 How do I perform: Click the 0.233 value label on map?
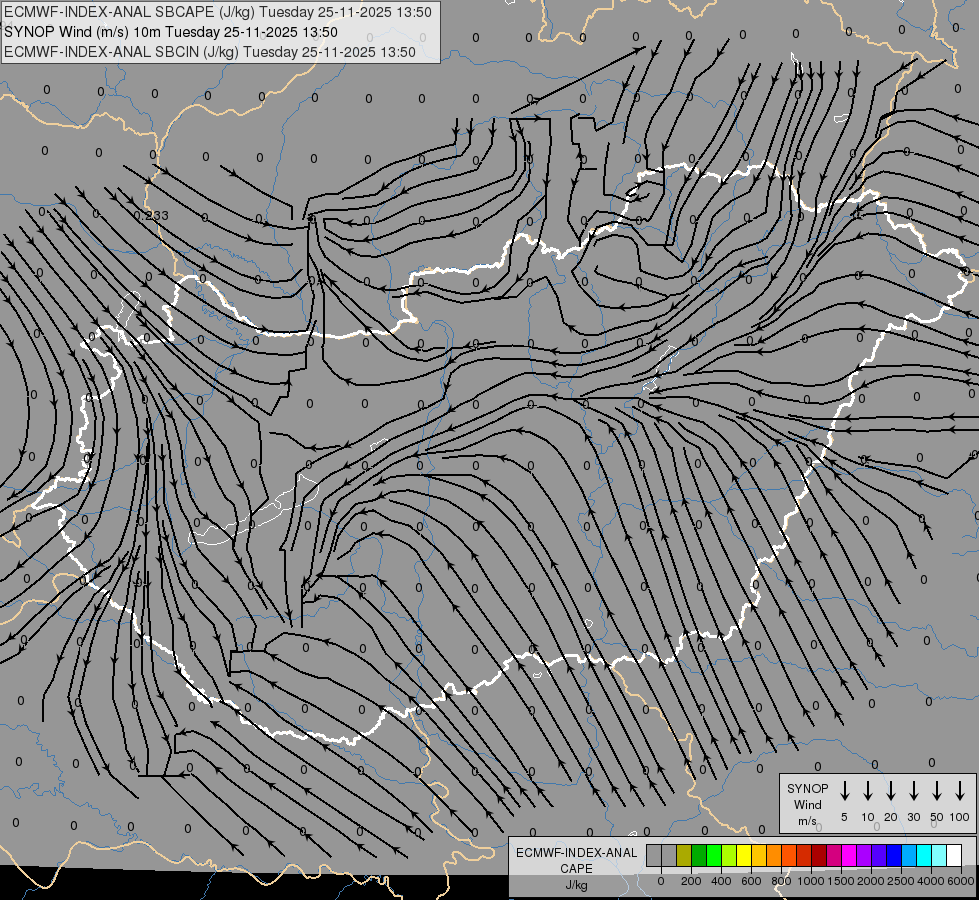[151, 215]
